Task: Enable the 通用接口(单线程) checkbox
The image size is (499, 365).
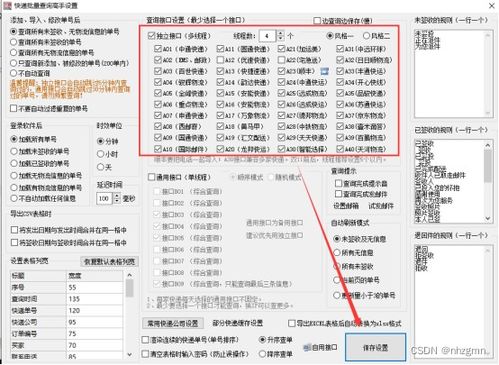Action: pyautogui.click(x=151, y=177)
